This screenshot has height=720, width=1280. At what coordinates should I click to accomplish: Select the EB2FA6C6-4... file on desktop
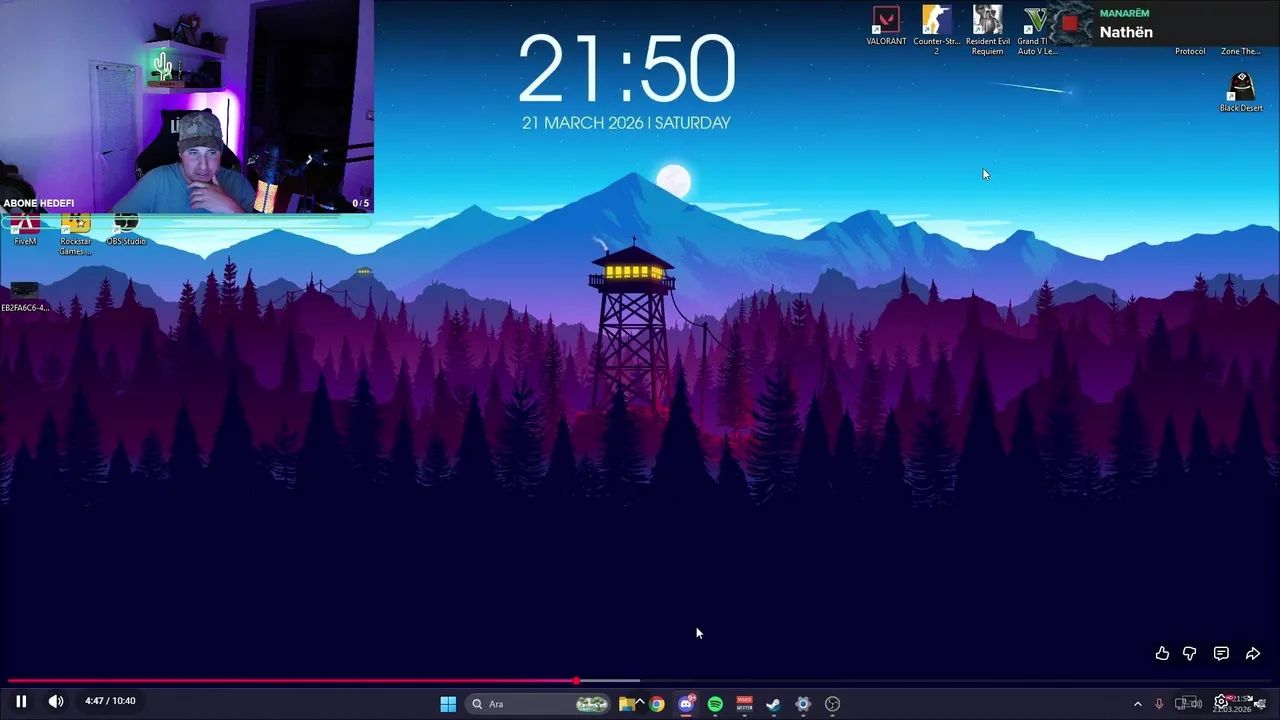(x=25, y=297)
